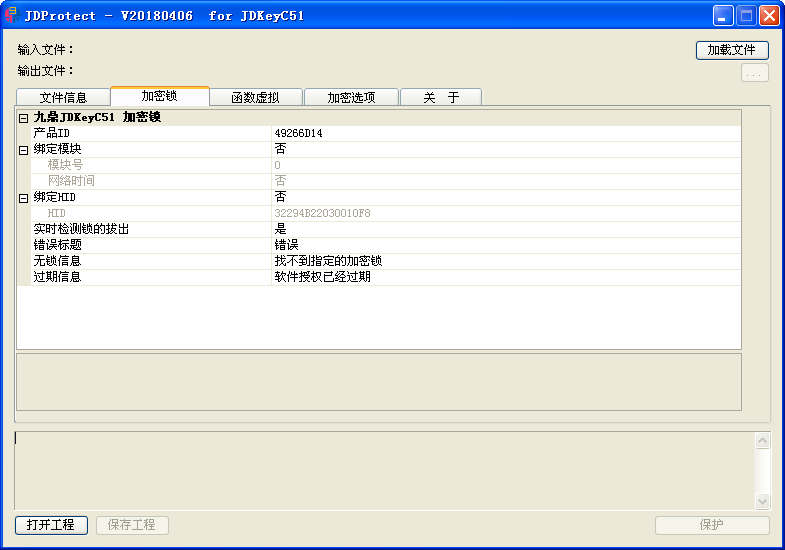Switch to the 文件信息 tab

coord(63,97)
